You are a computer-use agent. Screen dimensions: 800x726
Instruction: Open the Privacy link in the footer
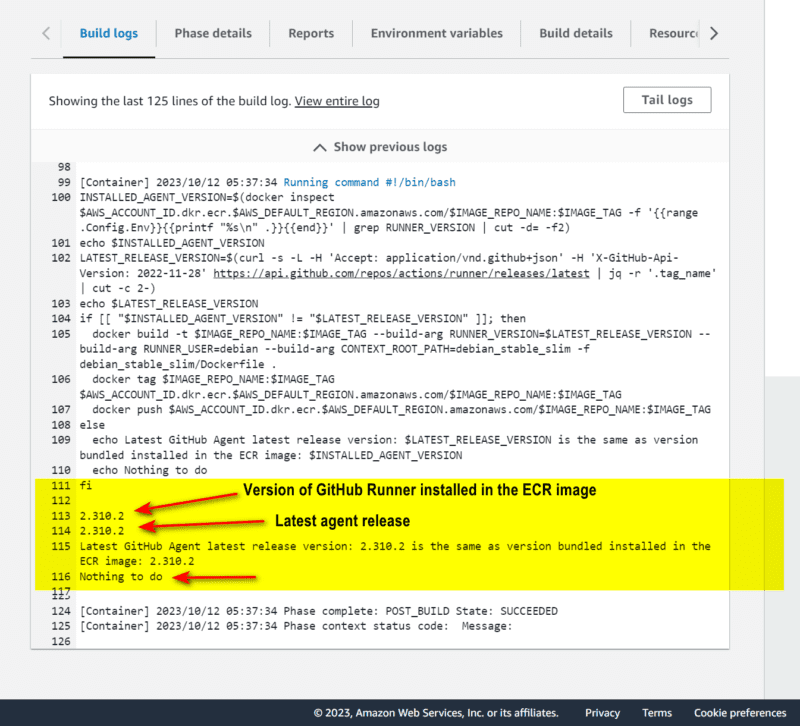[602, 713]
